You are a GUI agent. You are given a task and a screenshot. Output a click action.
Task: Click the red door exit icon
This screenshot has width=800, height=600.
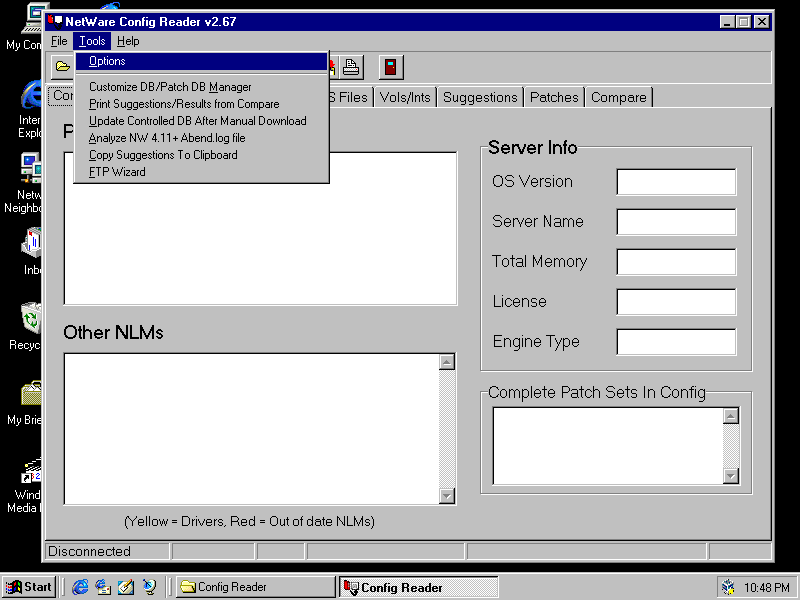391,67
